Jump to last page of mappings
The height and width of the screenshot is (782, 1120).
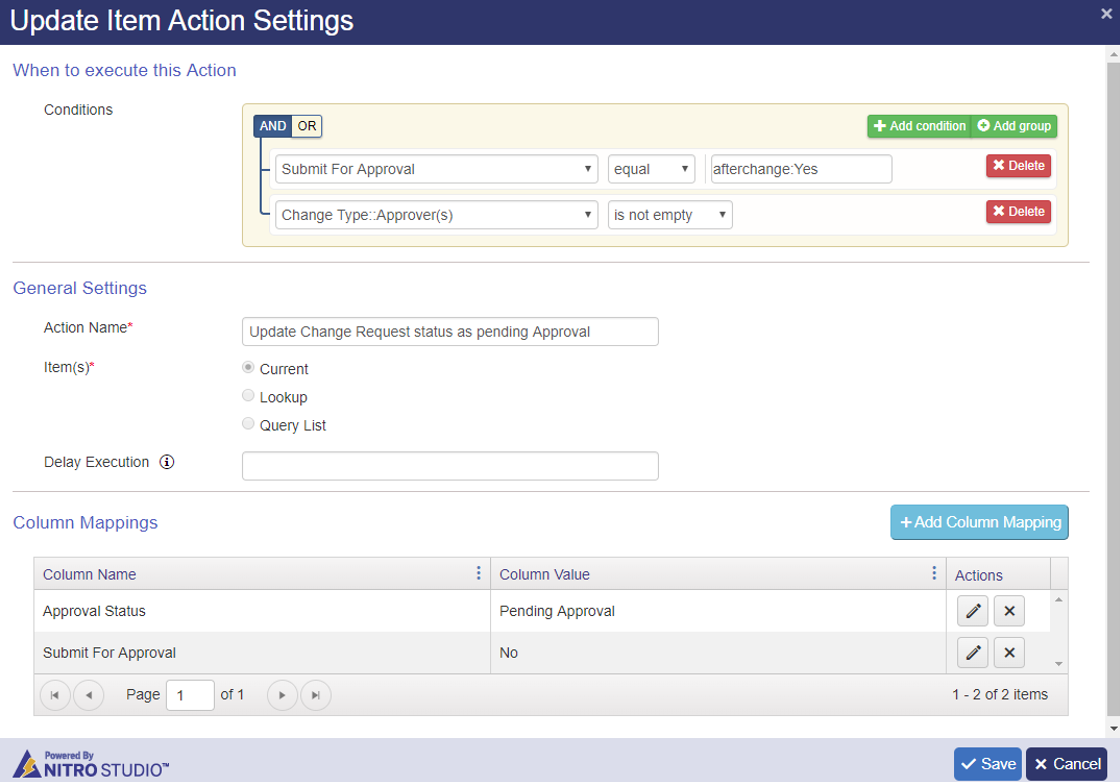click(316, 695)
